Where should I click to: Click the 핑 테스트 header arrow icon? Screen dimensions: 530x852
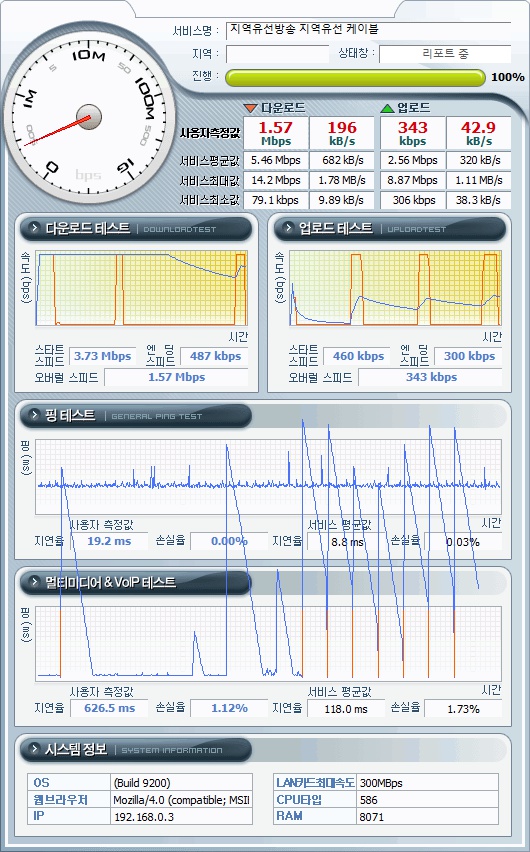click(34, 416)
